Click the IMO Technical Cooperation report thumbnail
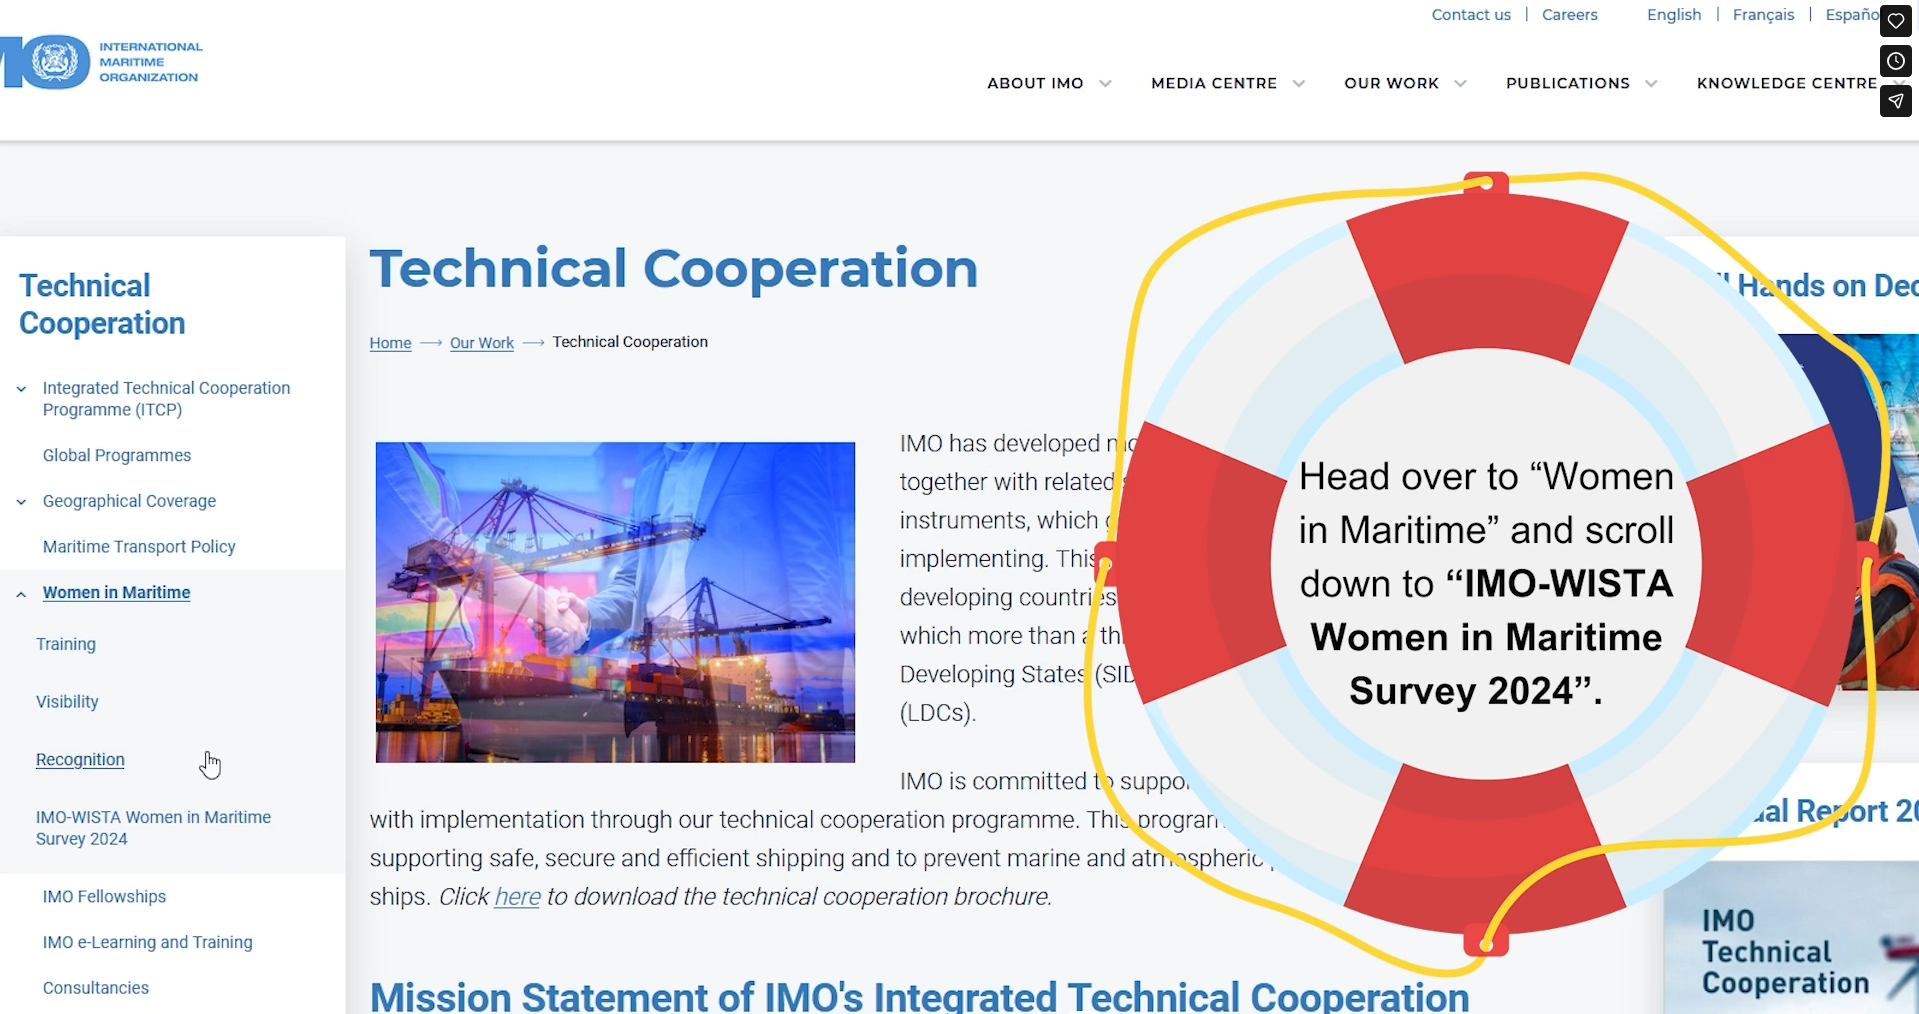Image resolution: width=1919 pixels, height=1014 pixels. coord(1791,937)
